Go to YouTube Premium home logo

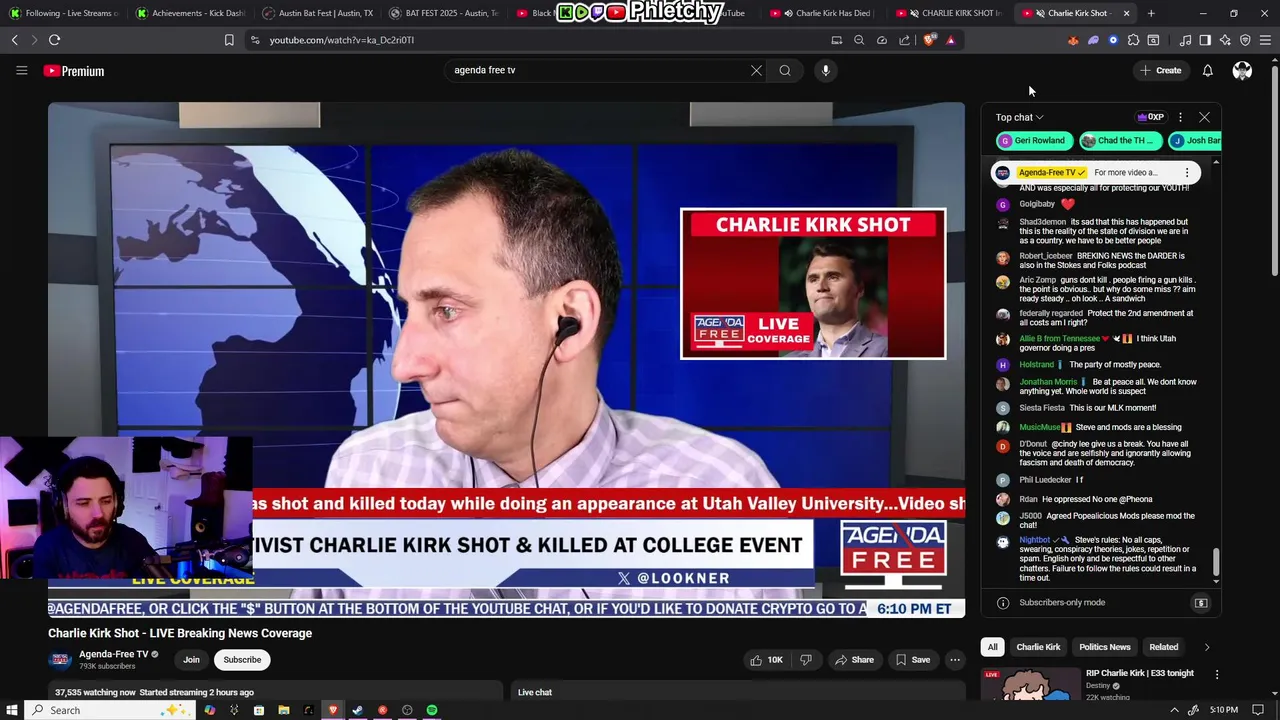coord(74,71)
